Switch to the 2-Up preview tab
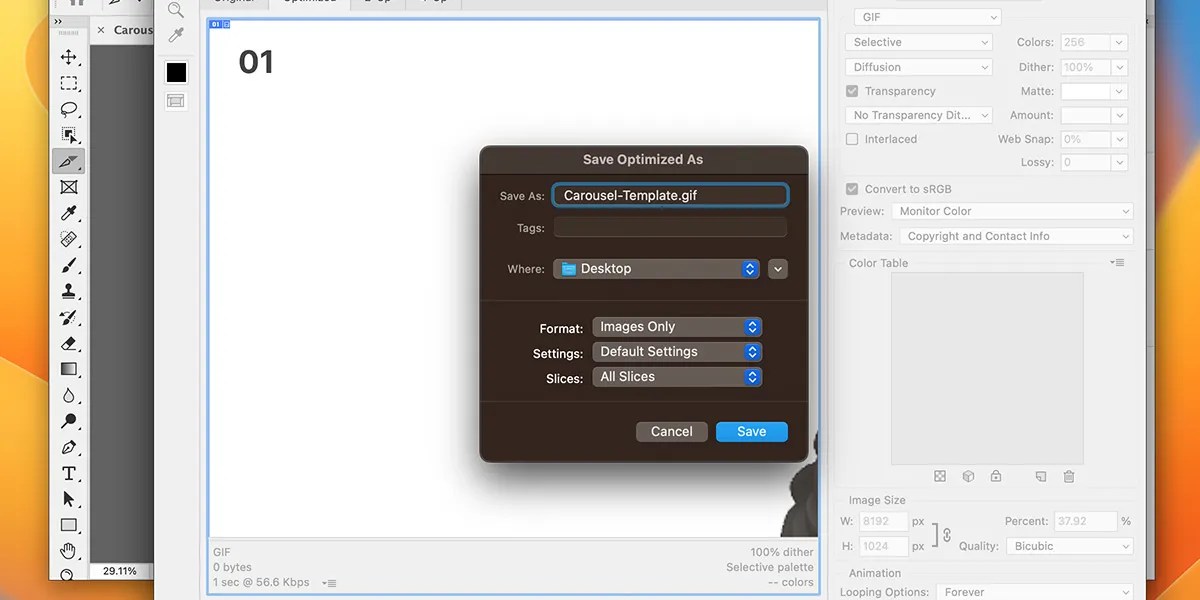1200x600 pixels. click(x=377, y=3)
